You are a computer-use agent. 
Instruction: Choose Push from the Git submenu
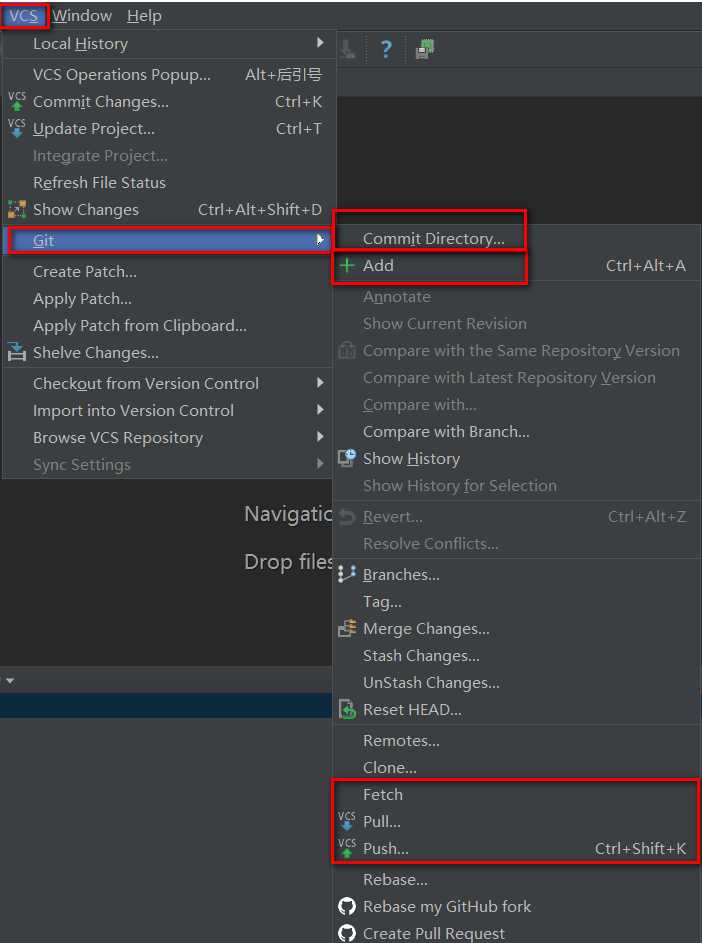tap(386, 848)
